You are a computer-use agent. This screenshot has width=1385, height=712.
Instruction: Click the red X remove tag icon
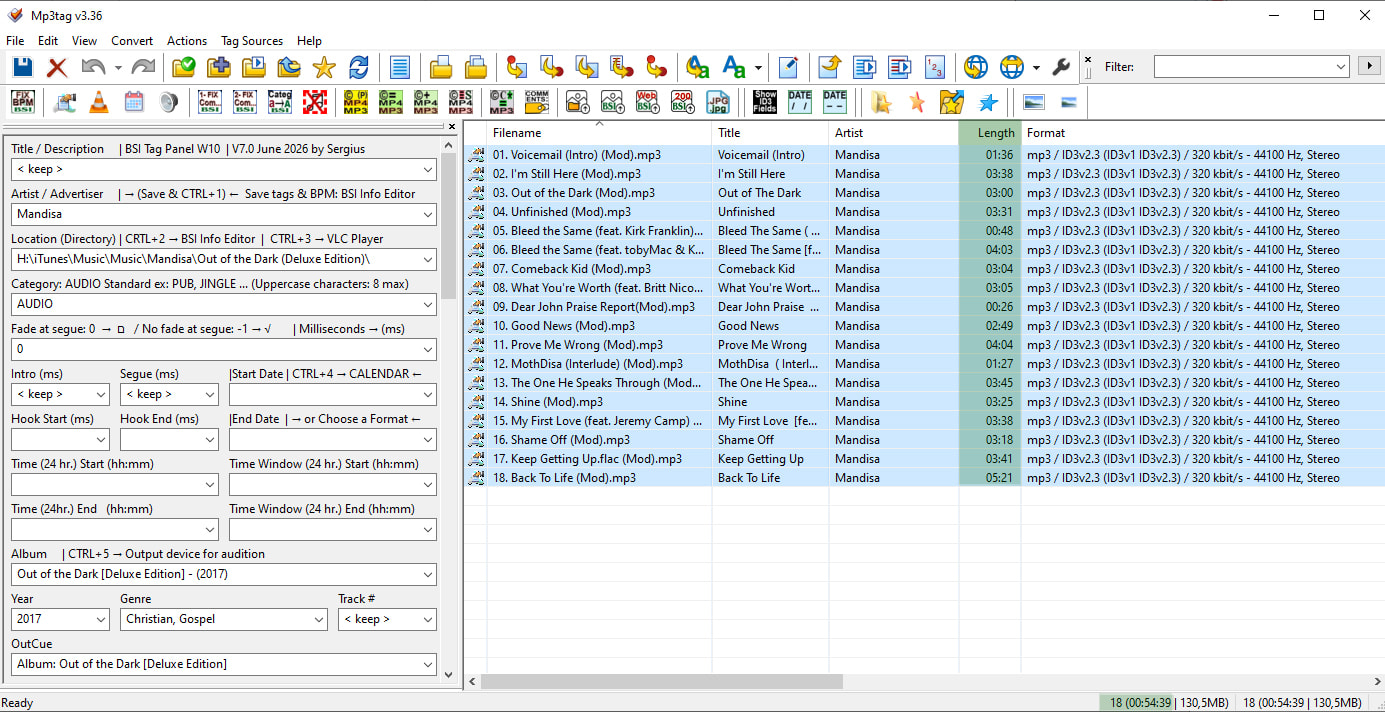[57, 67]
